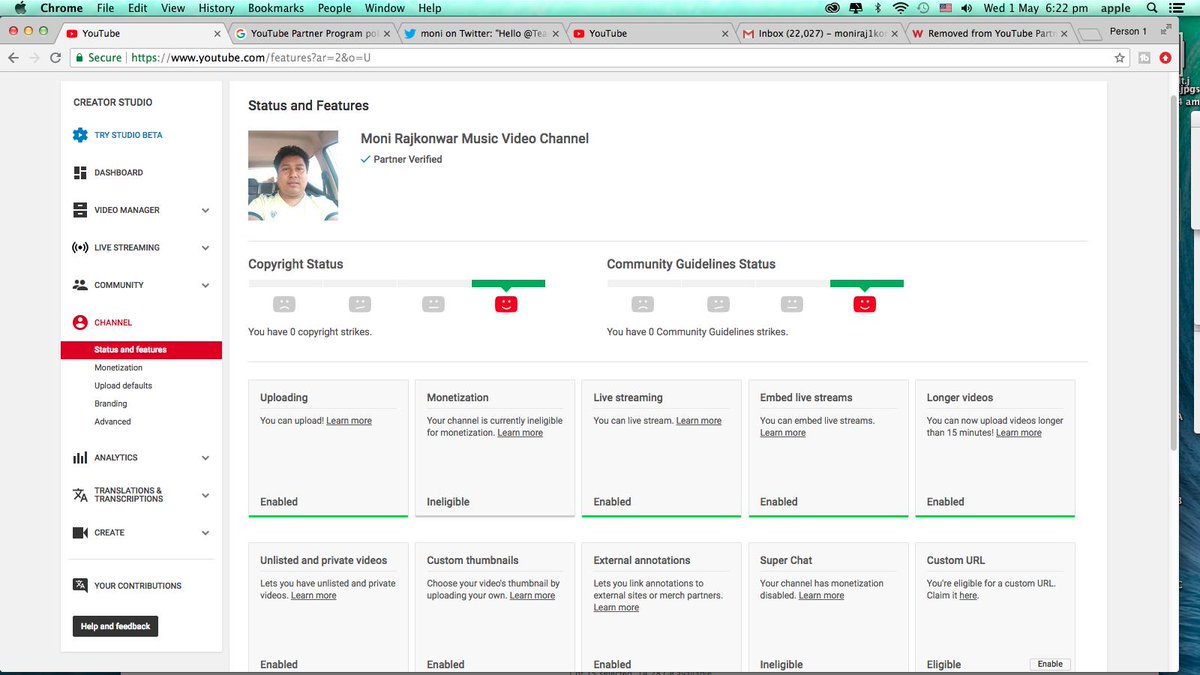The height and width of the screenshot is (675, 1200).
Task: Switch to Removed from YouTube Partner tab
Action: pos(990,33)
